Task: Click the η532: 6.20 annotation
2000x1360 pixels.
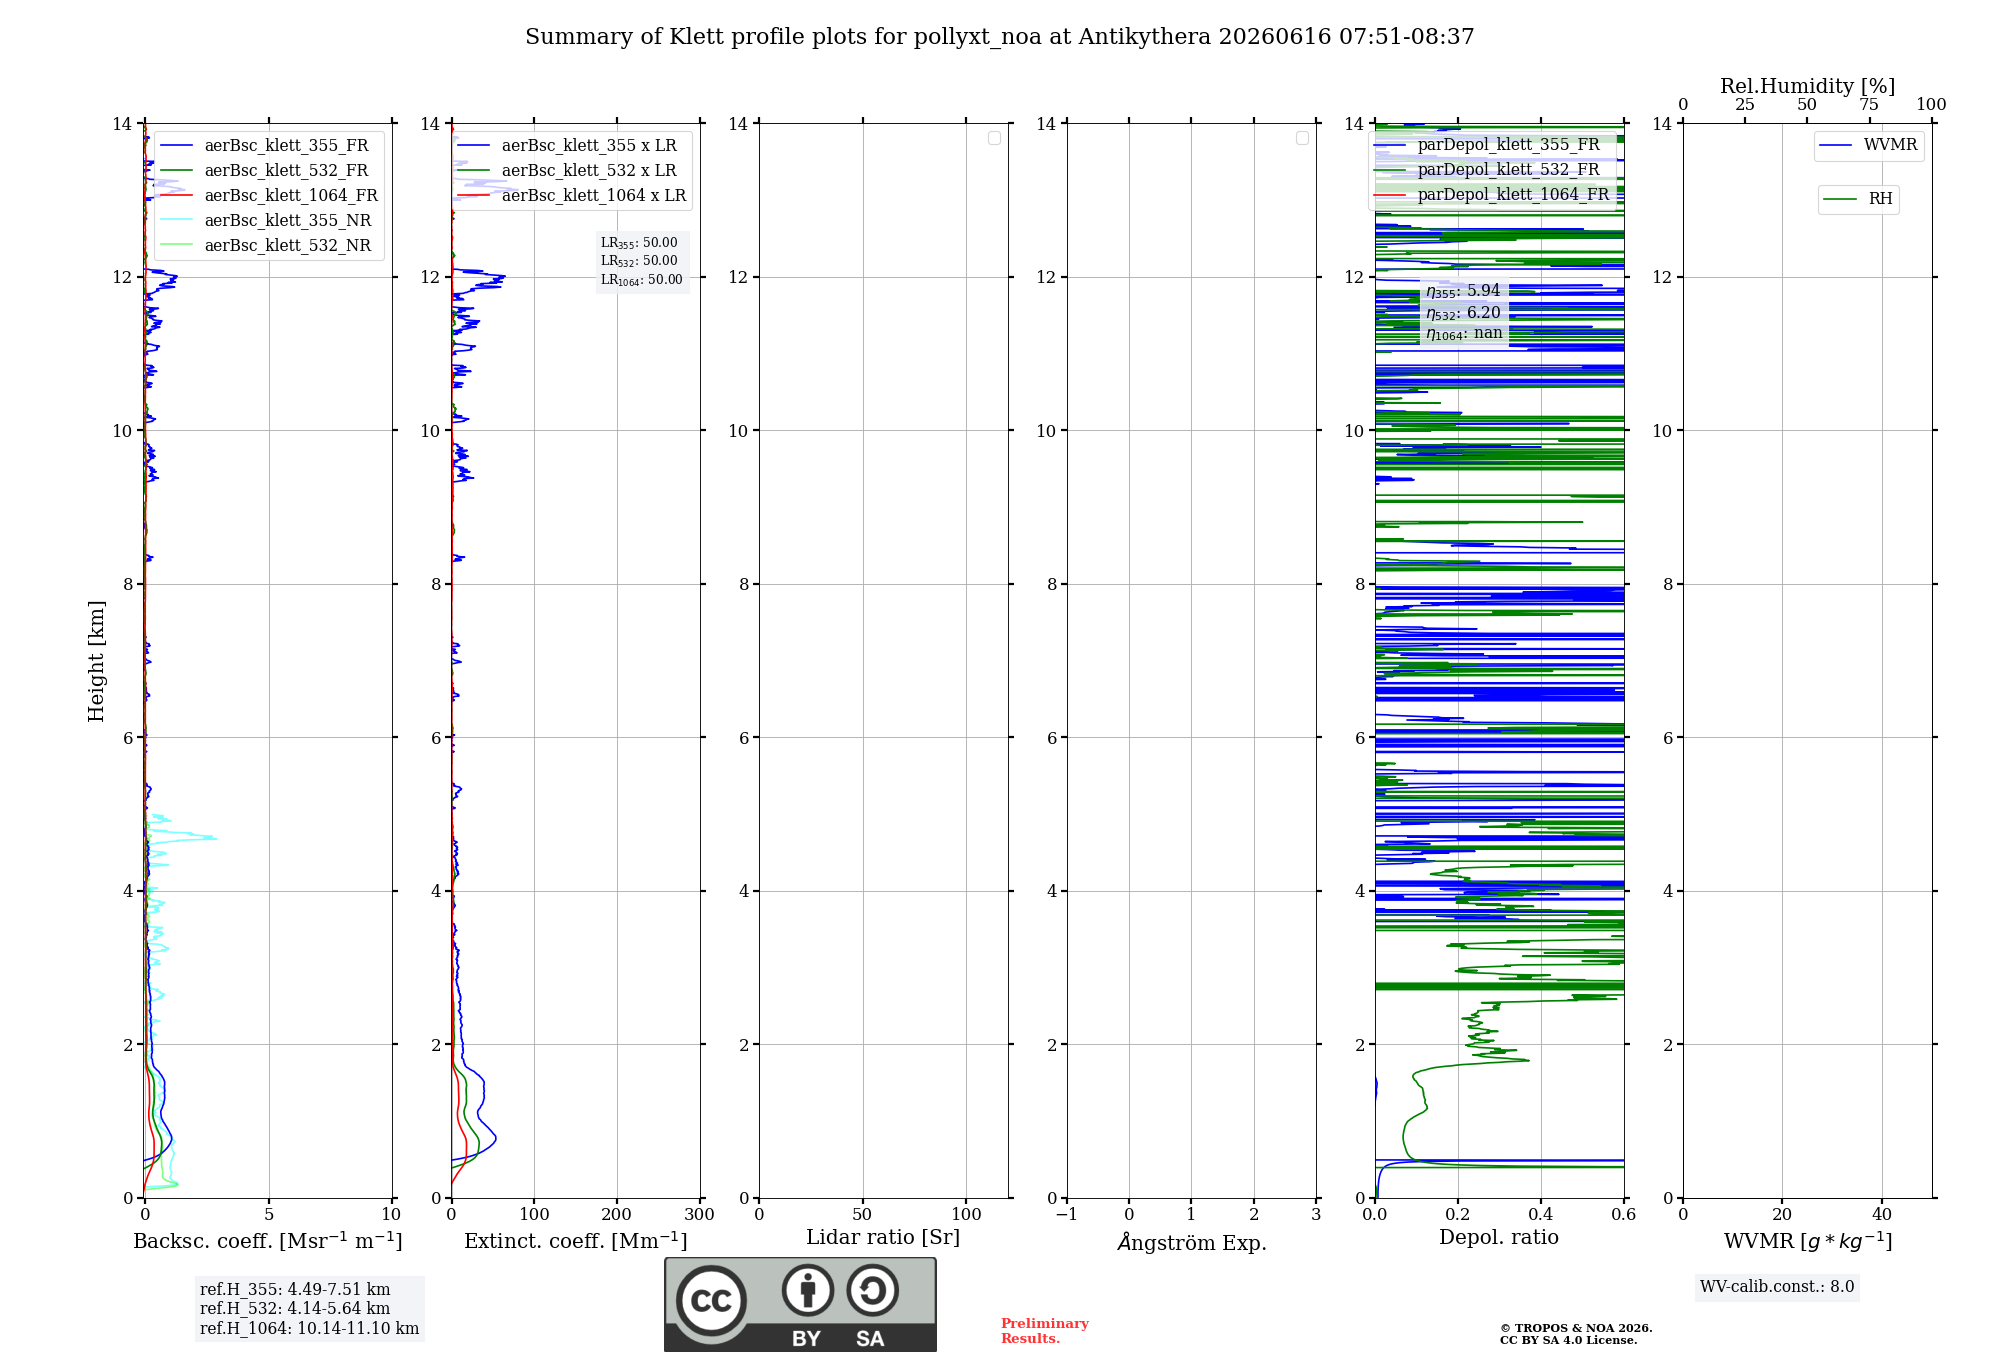Action: [x=1463, y=313]
